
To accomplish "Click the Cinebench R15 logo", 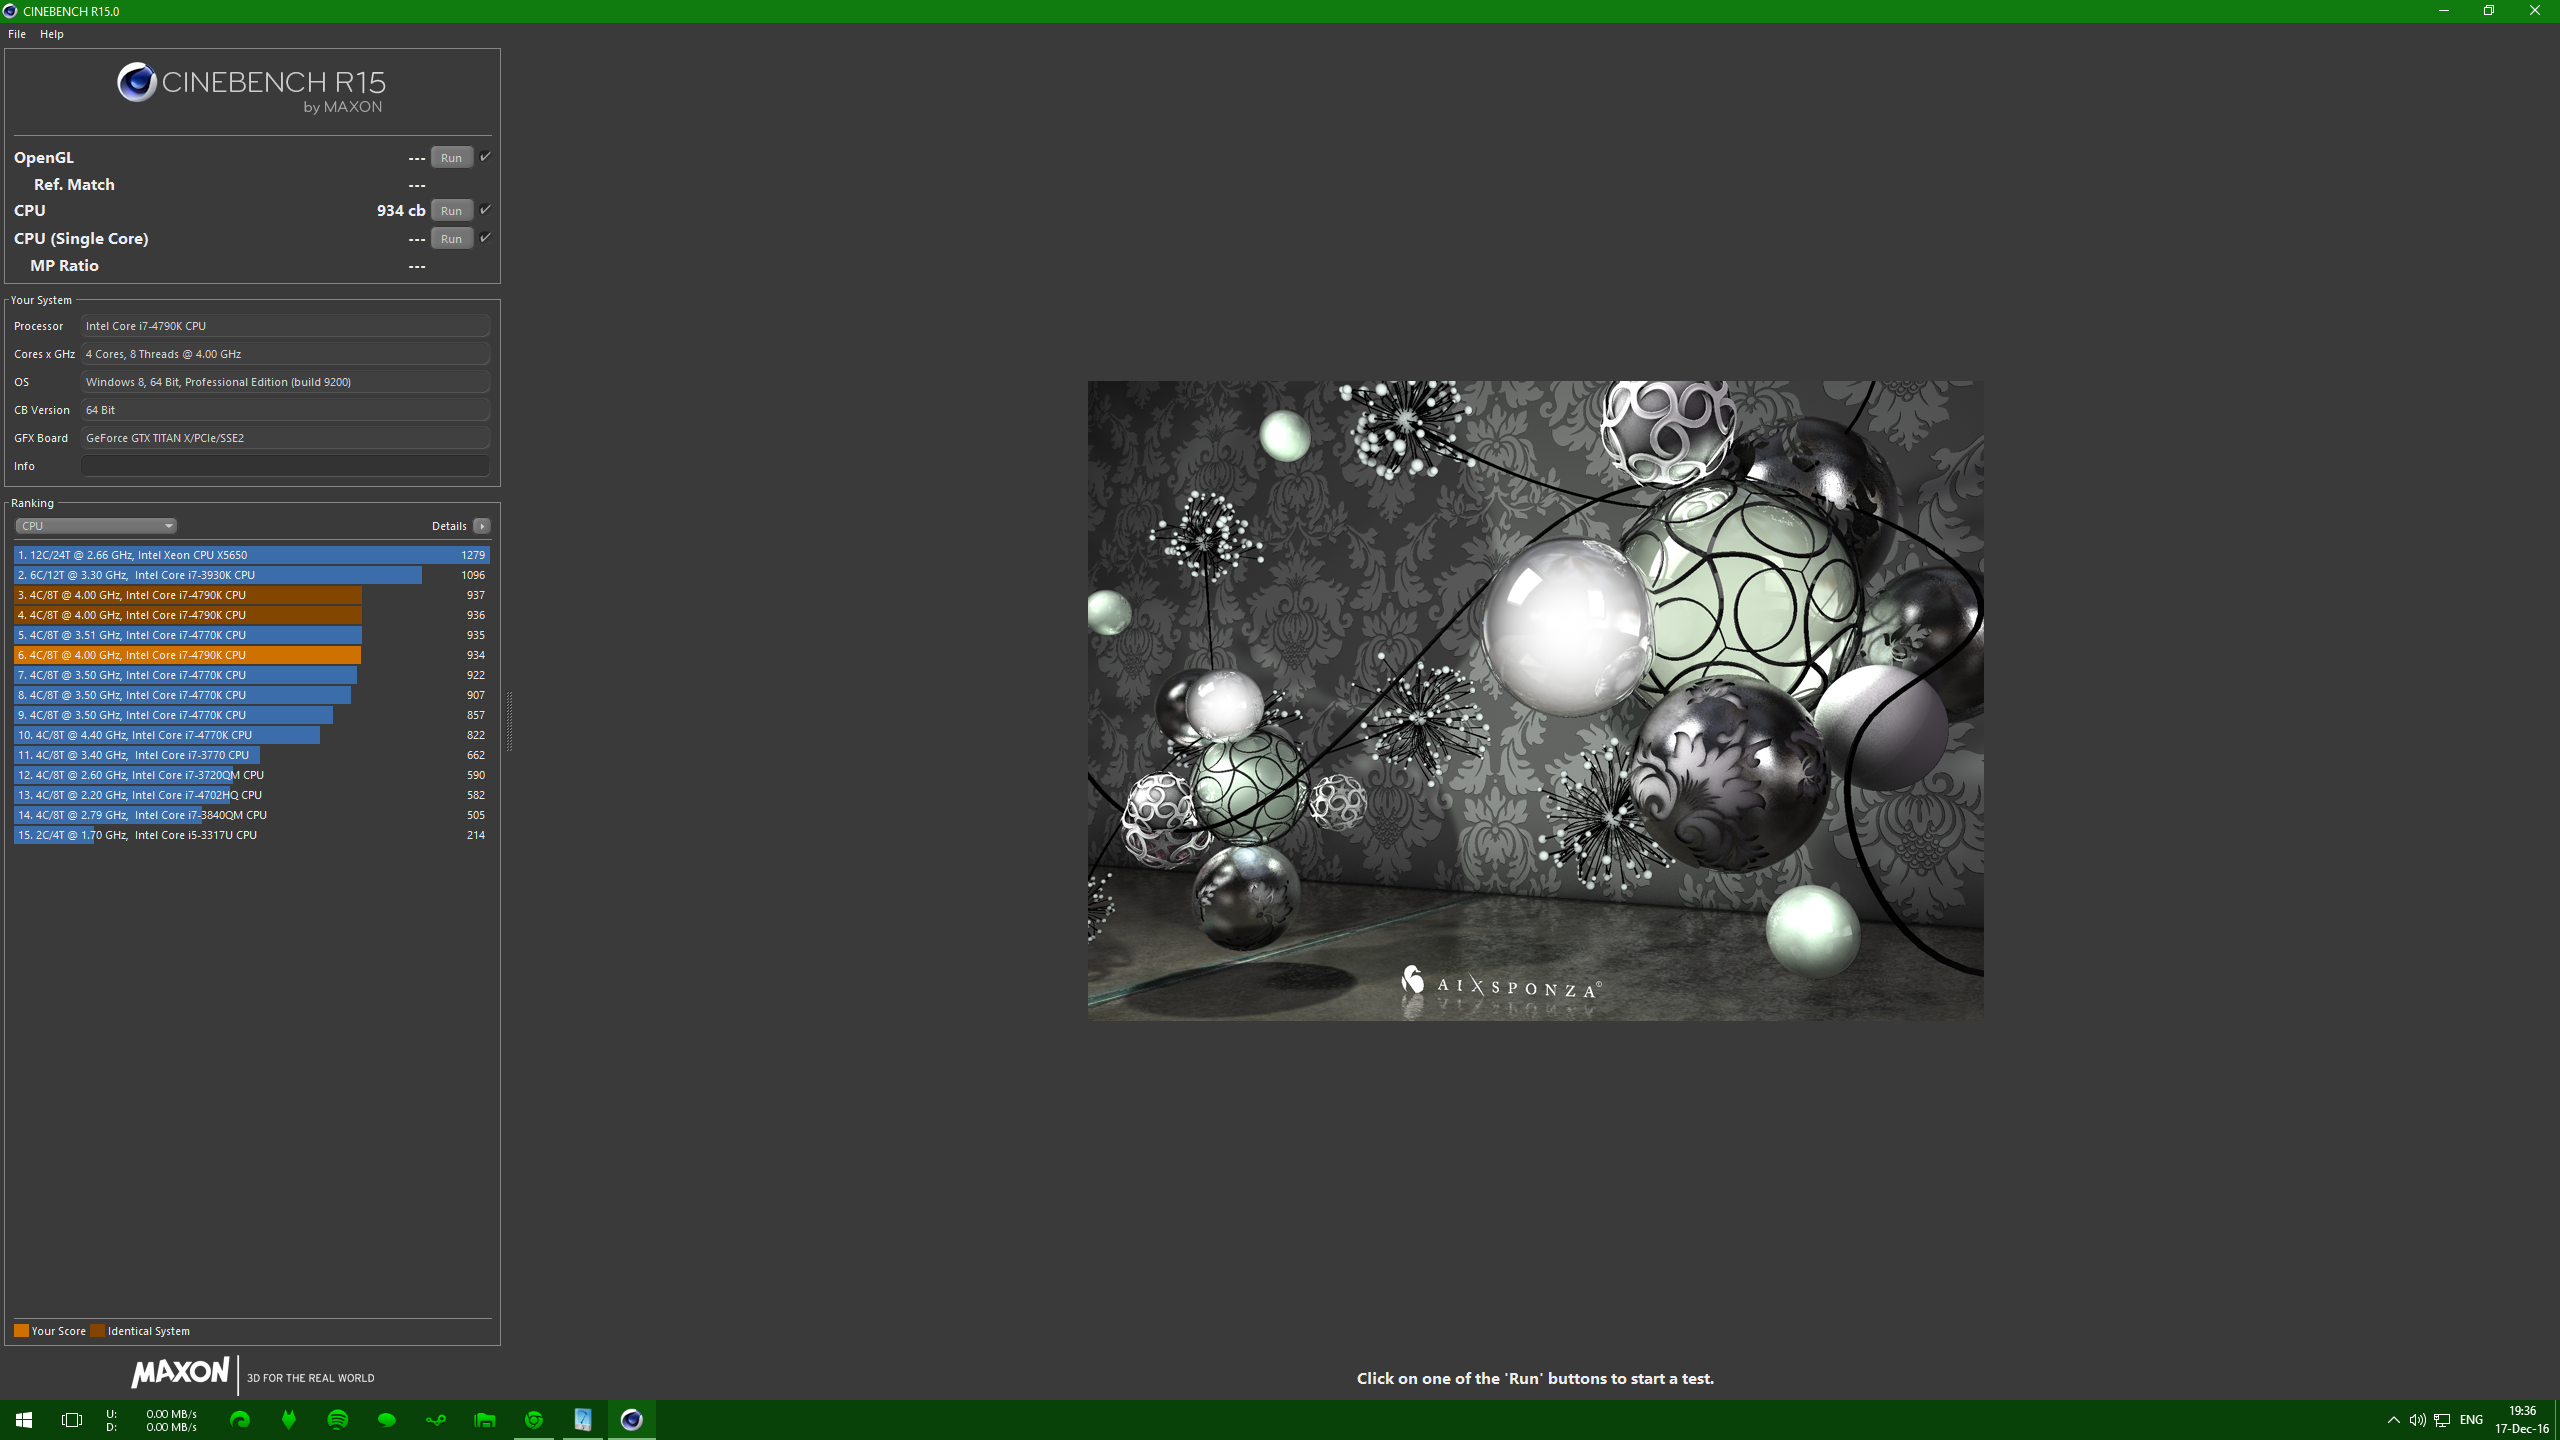I will (x=251, y=88).
